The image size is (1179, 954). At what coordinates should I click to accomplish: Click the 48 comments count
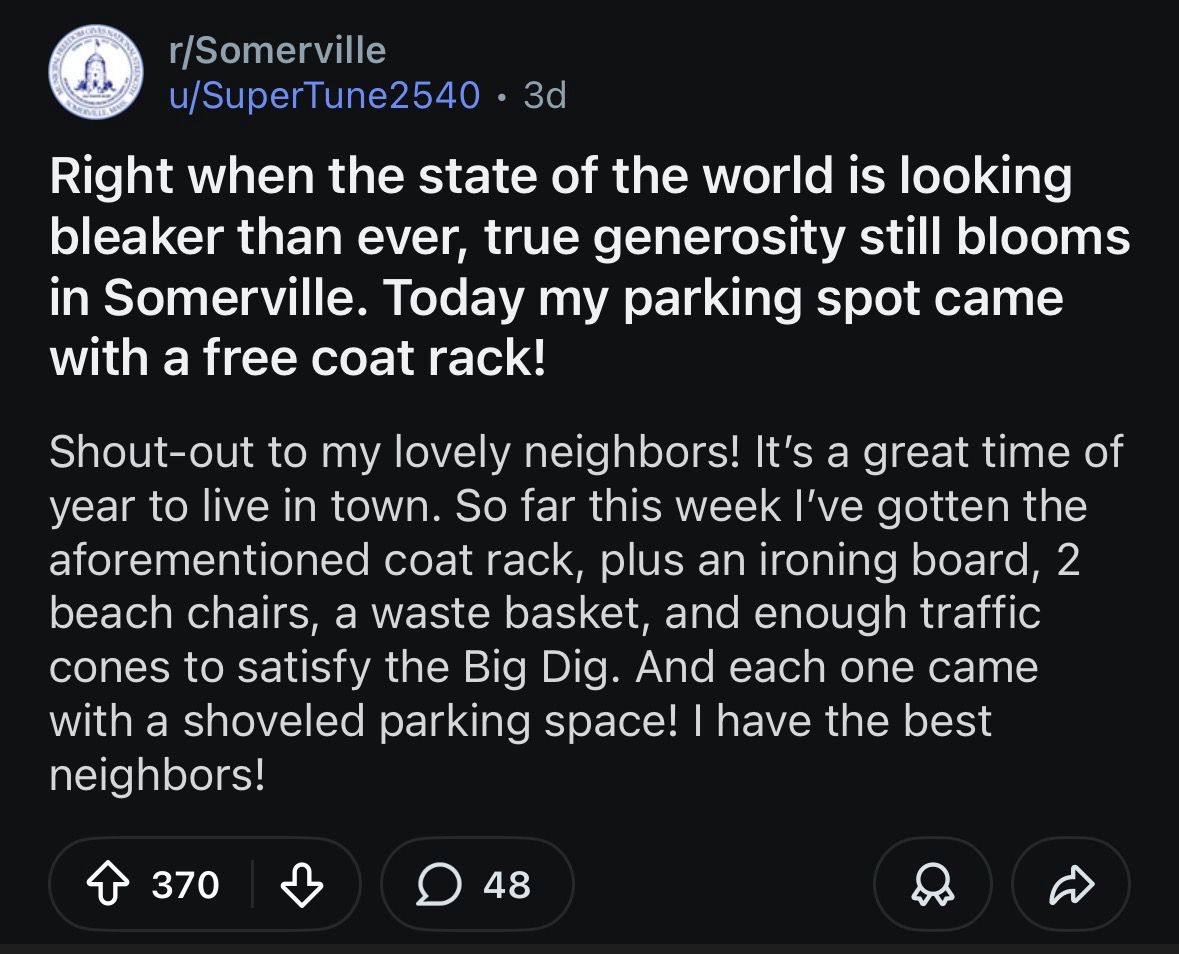507,884
